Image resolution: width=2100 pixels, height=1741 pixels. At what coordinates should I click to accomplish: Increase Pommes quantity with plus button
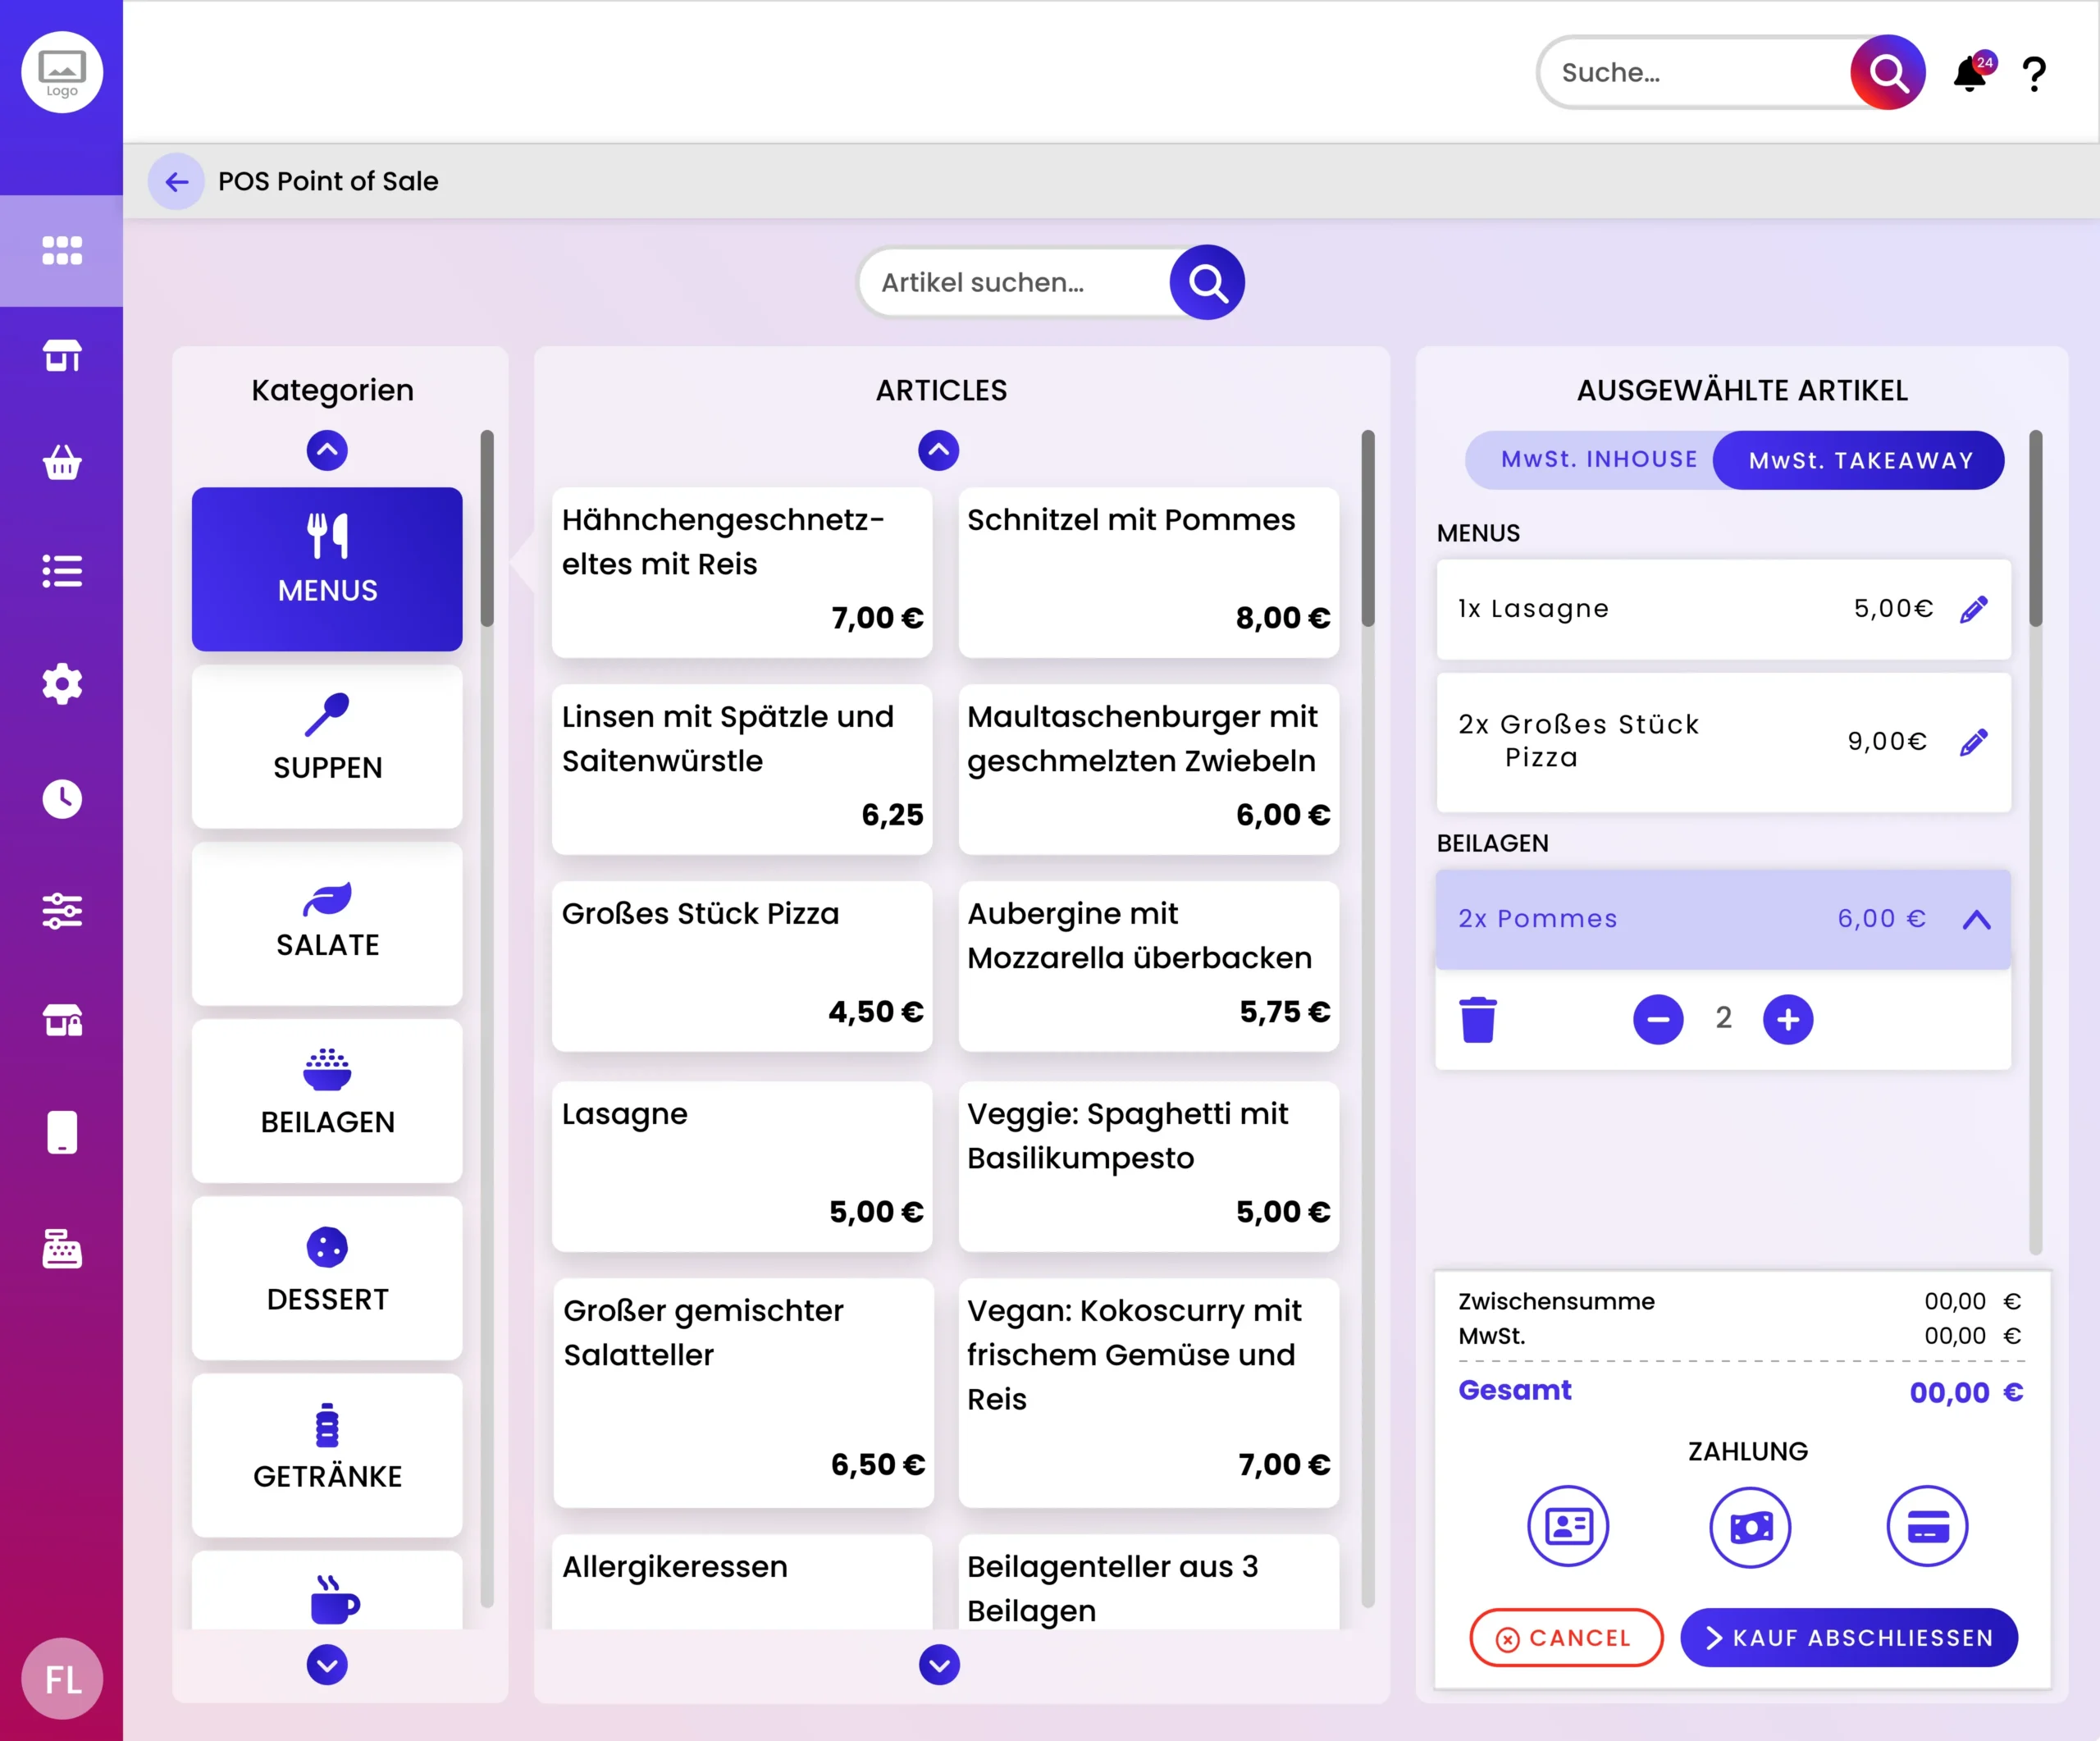click(x=1788, y=1019)
